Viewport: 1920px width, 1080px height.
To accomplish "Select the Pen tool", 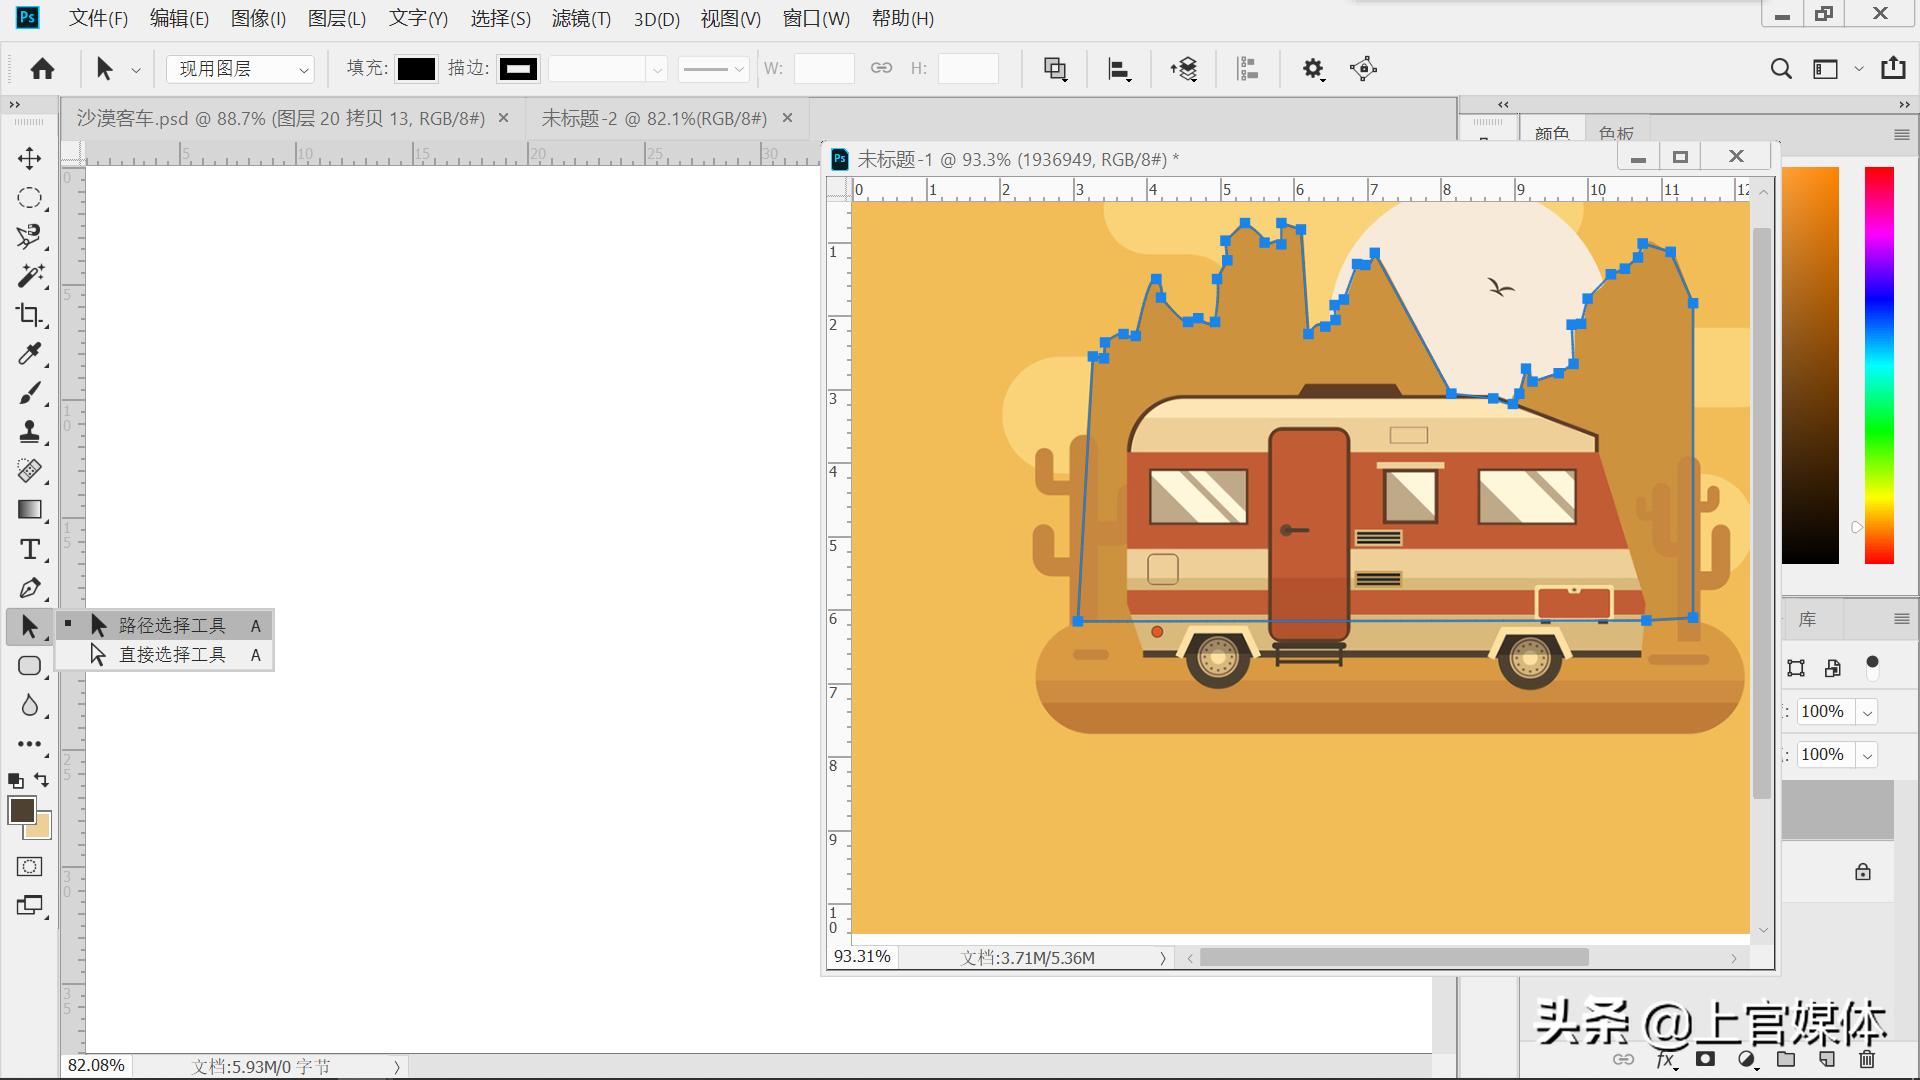I will click(29, 588).
